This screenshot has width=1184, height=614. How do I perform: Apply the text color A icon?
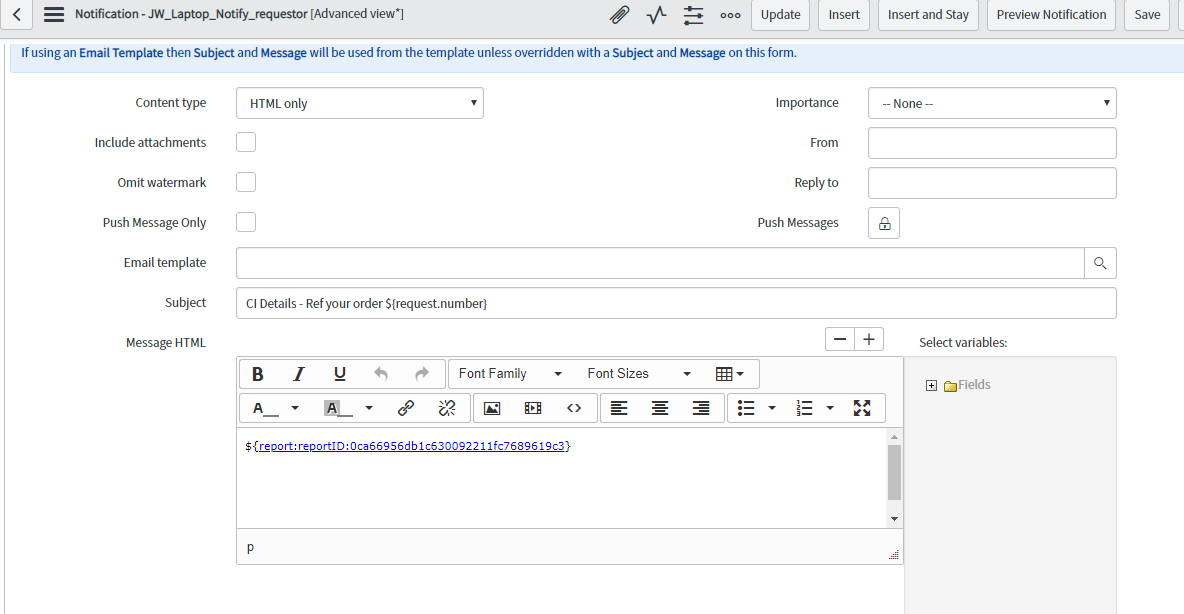[x=264, y=409]
